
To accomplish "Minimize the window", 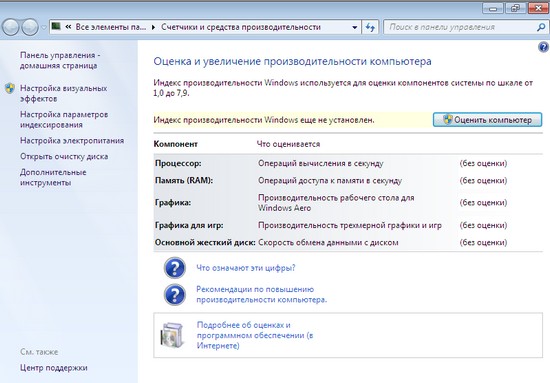I will coord(493,8).
